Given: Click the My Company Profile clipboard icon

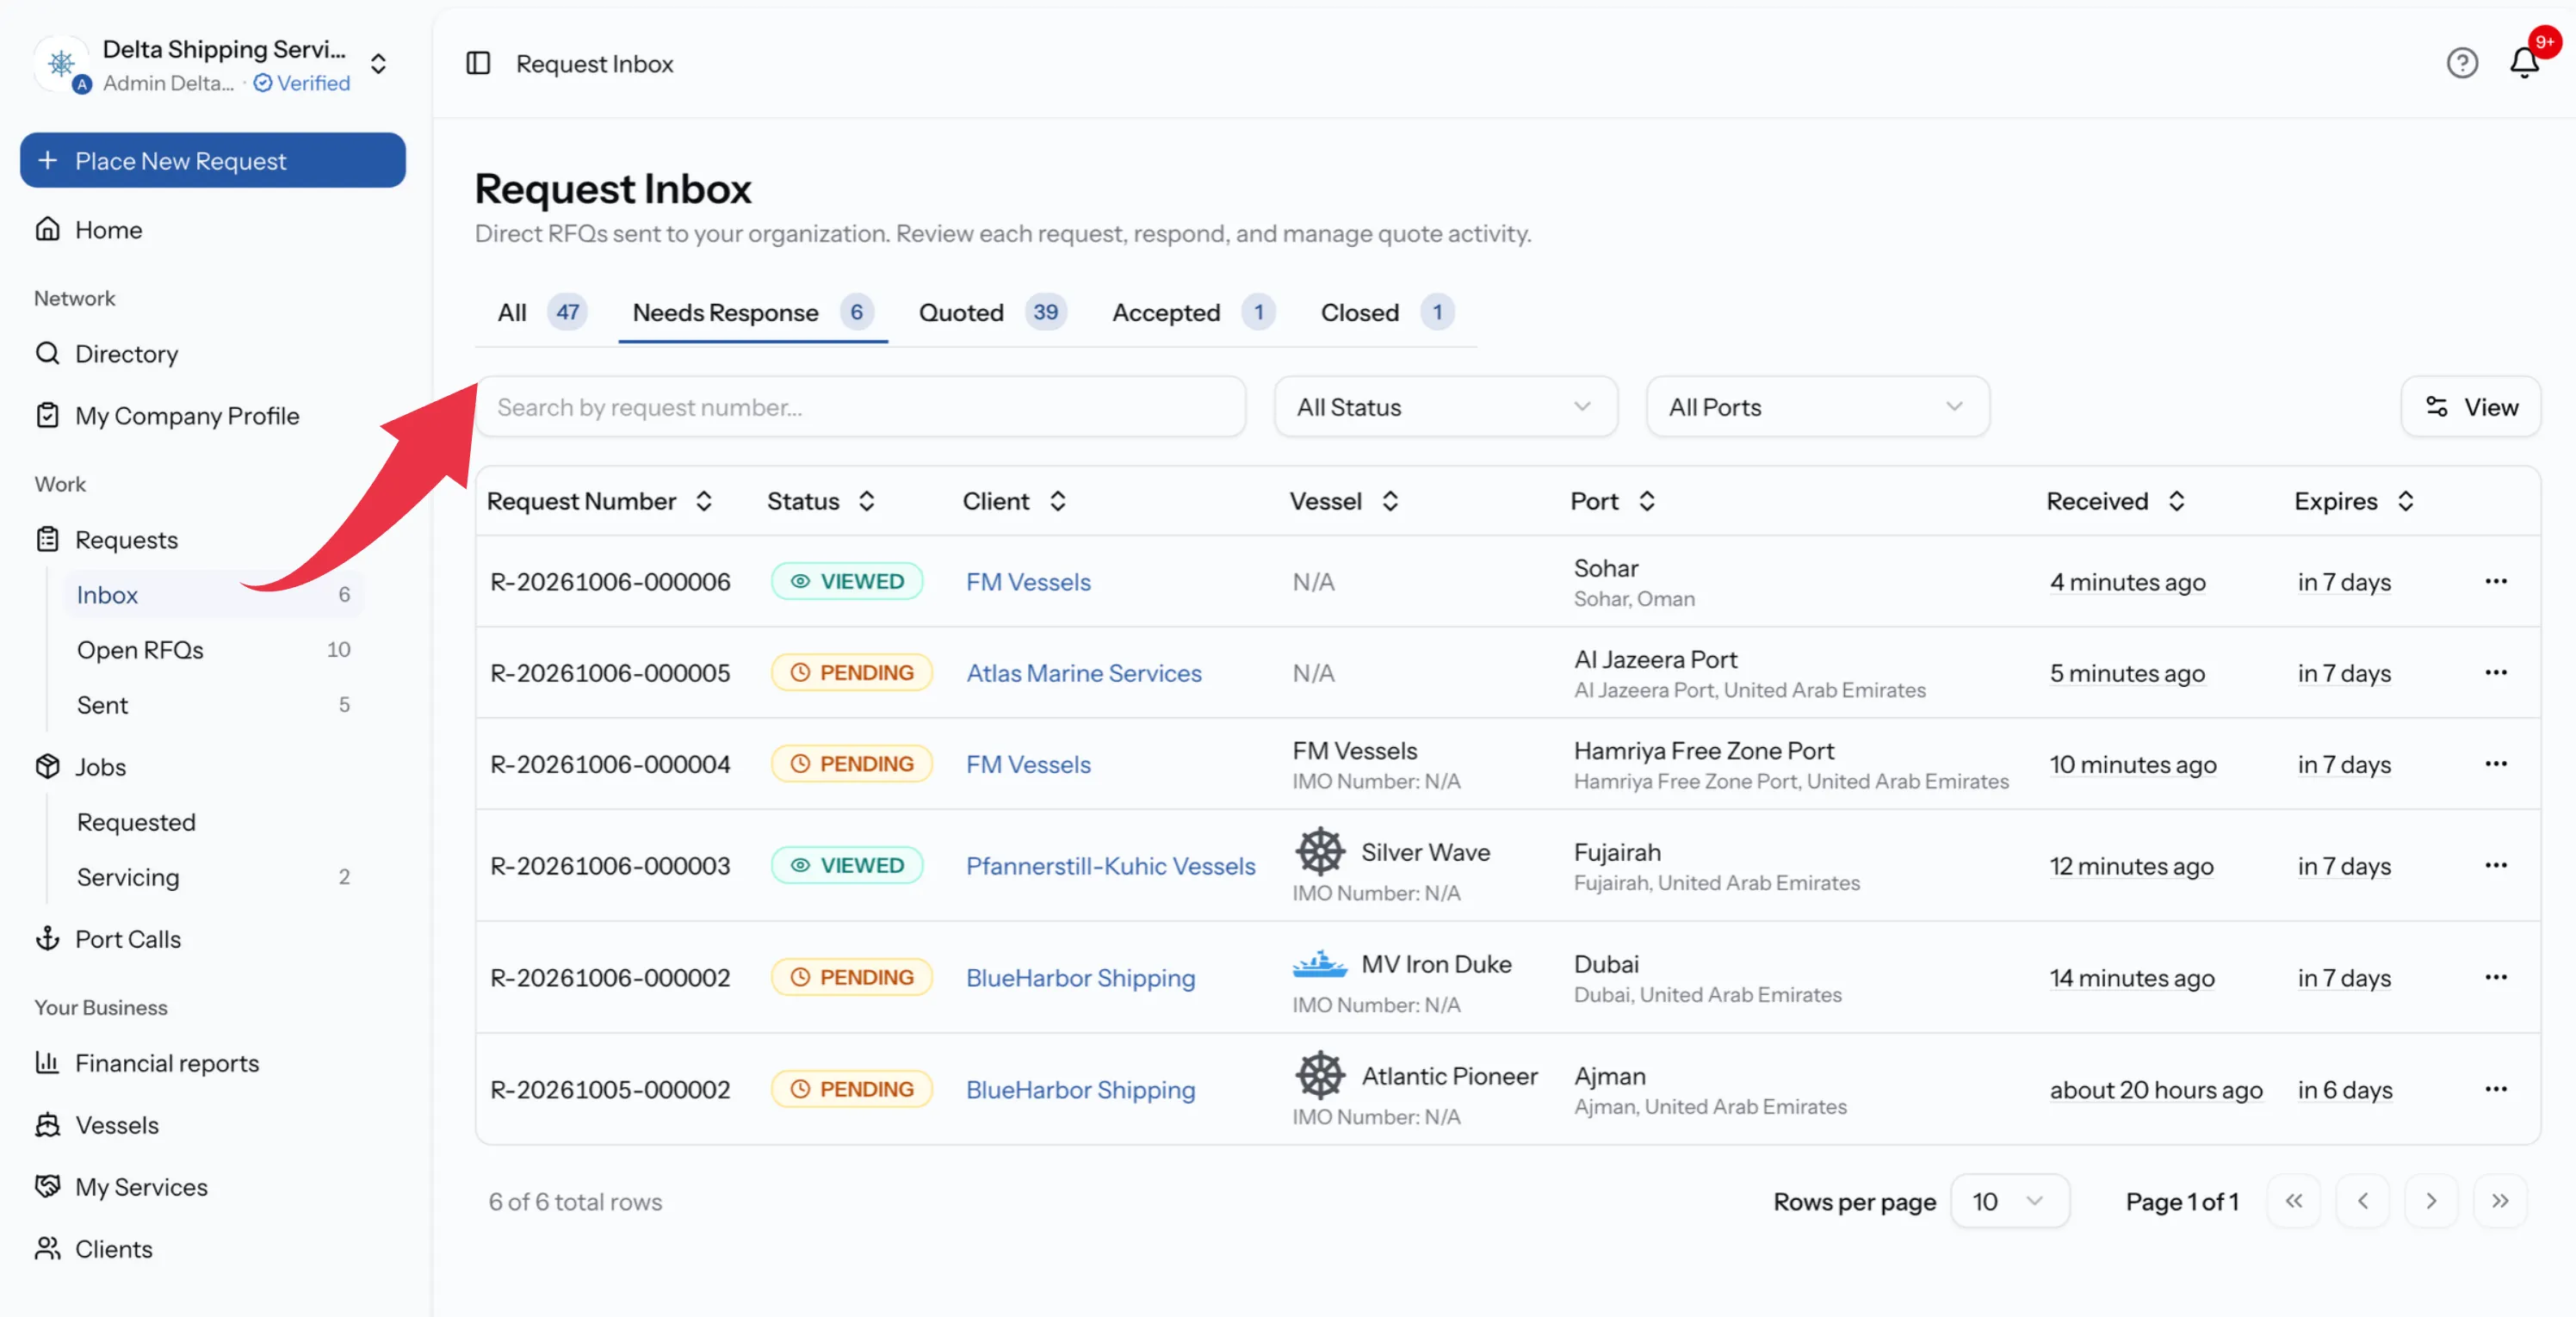Looking at the screenshot, I should (47, 415).
